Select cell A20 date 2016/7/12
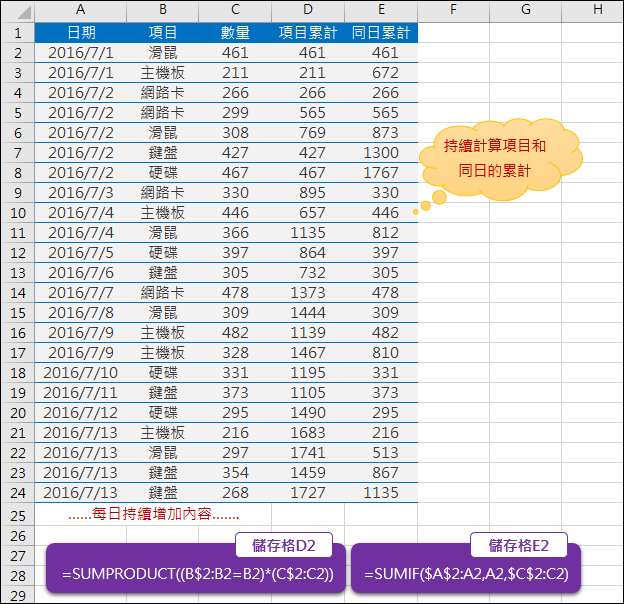Image resolution: width=624 pixels, height=604 pixels. (x=81, y=413)
